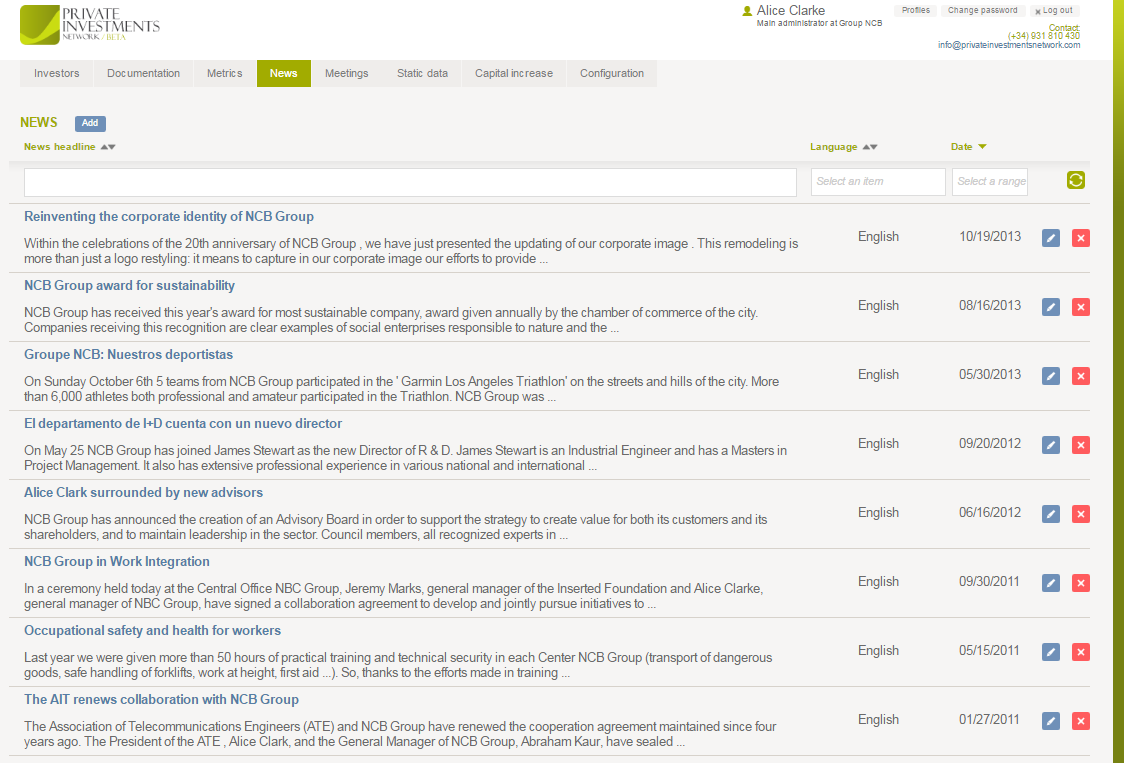Open the Capital increase tab

(513, 73)
